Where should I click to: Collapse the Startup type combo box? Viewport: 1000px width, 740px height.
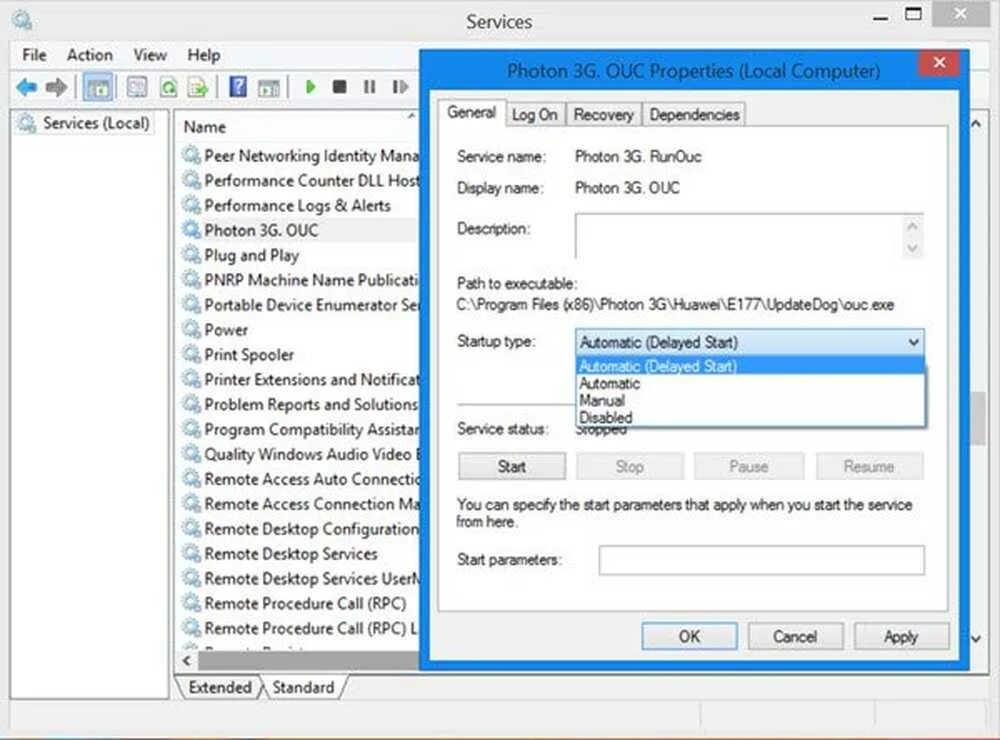click(913, 343)
